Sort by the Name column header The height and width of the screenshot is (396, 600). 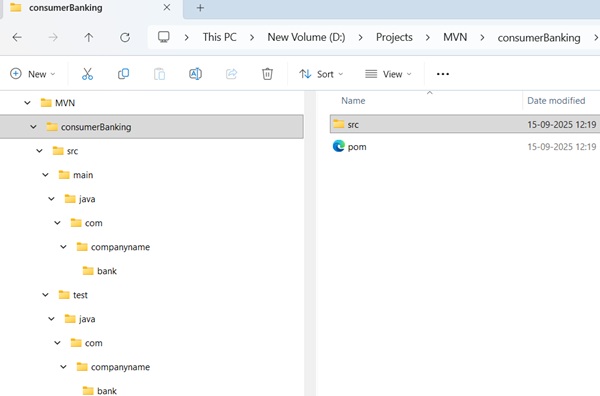353,101
